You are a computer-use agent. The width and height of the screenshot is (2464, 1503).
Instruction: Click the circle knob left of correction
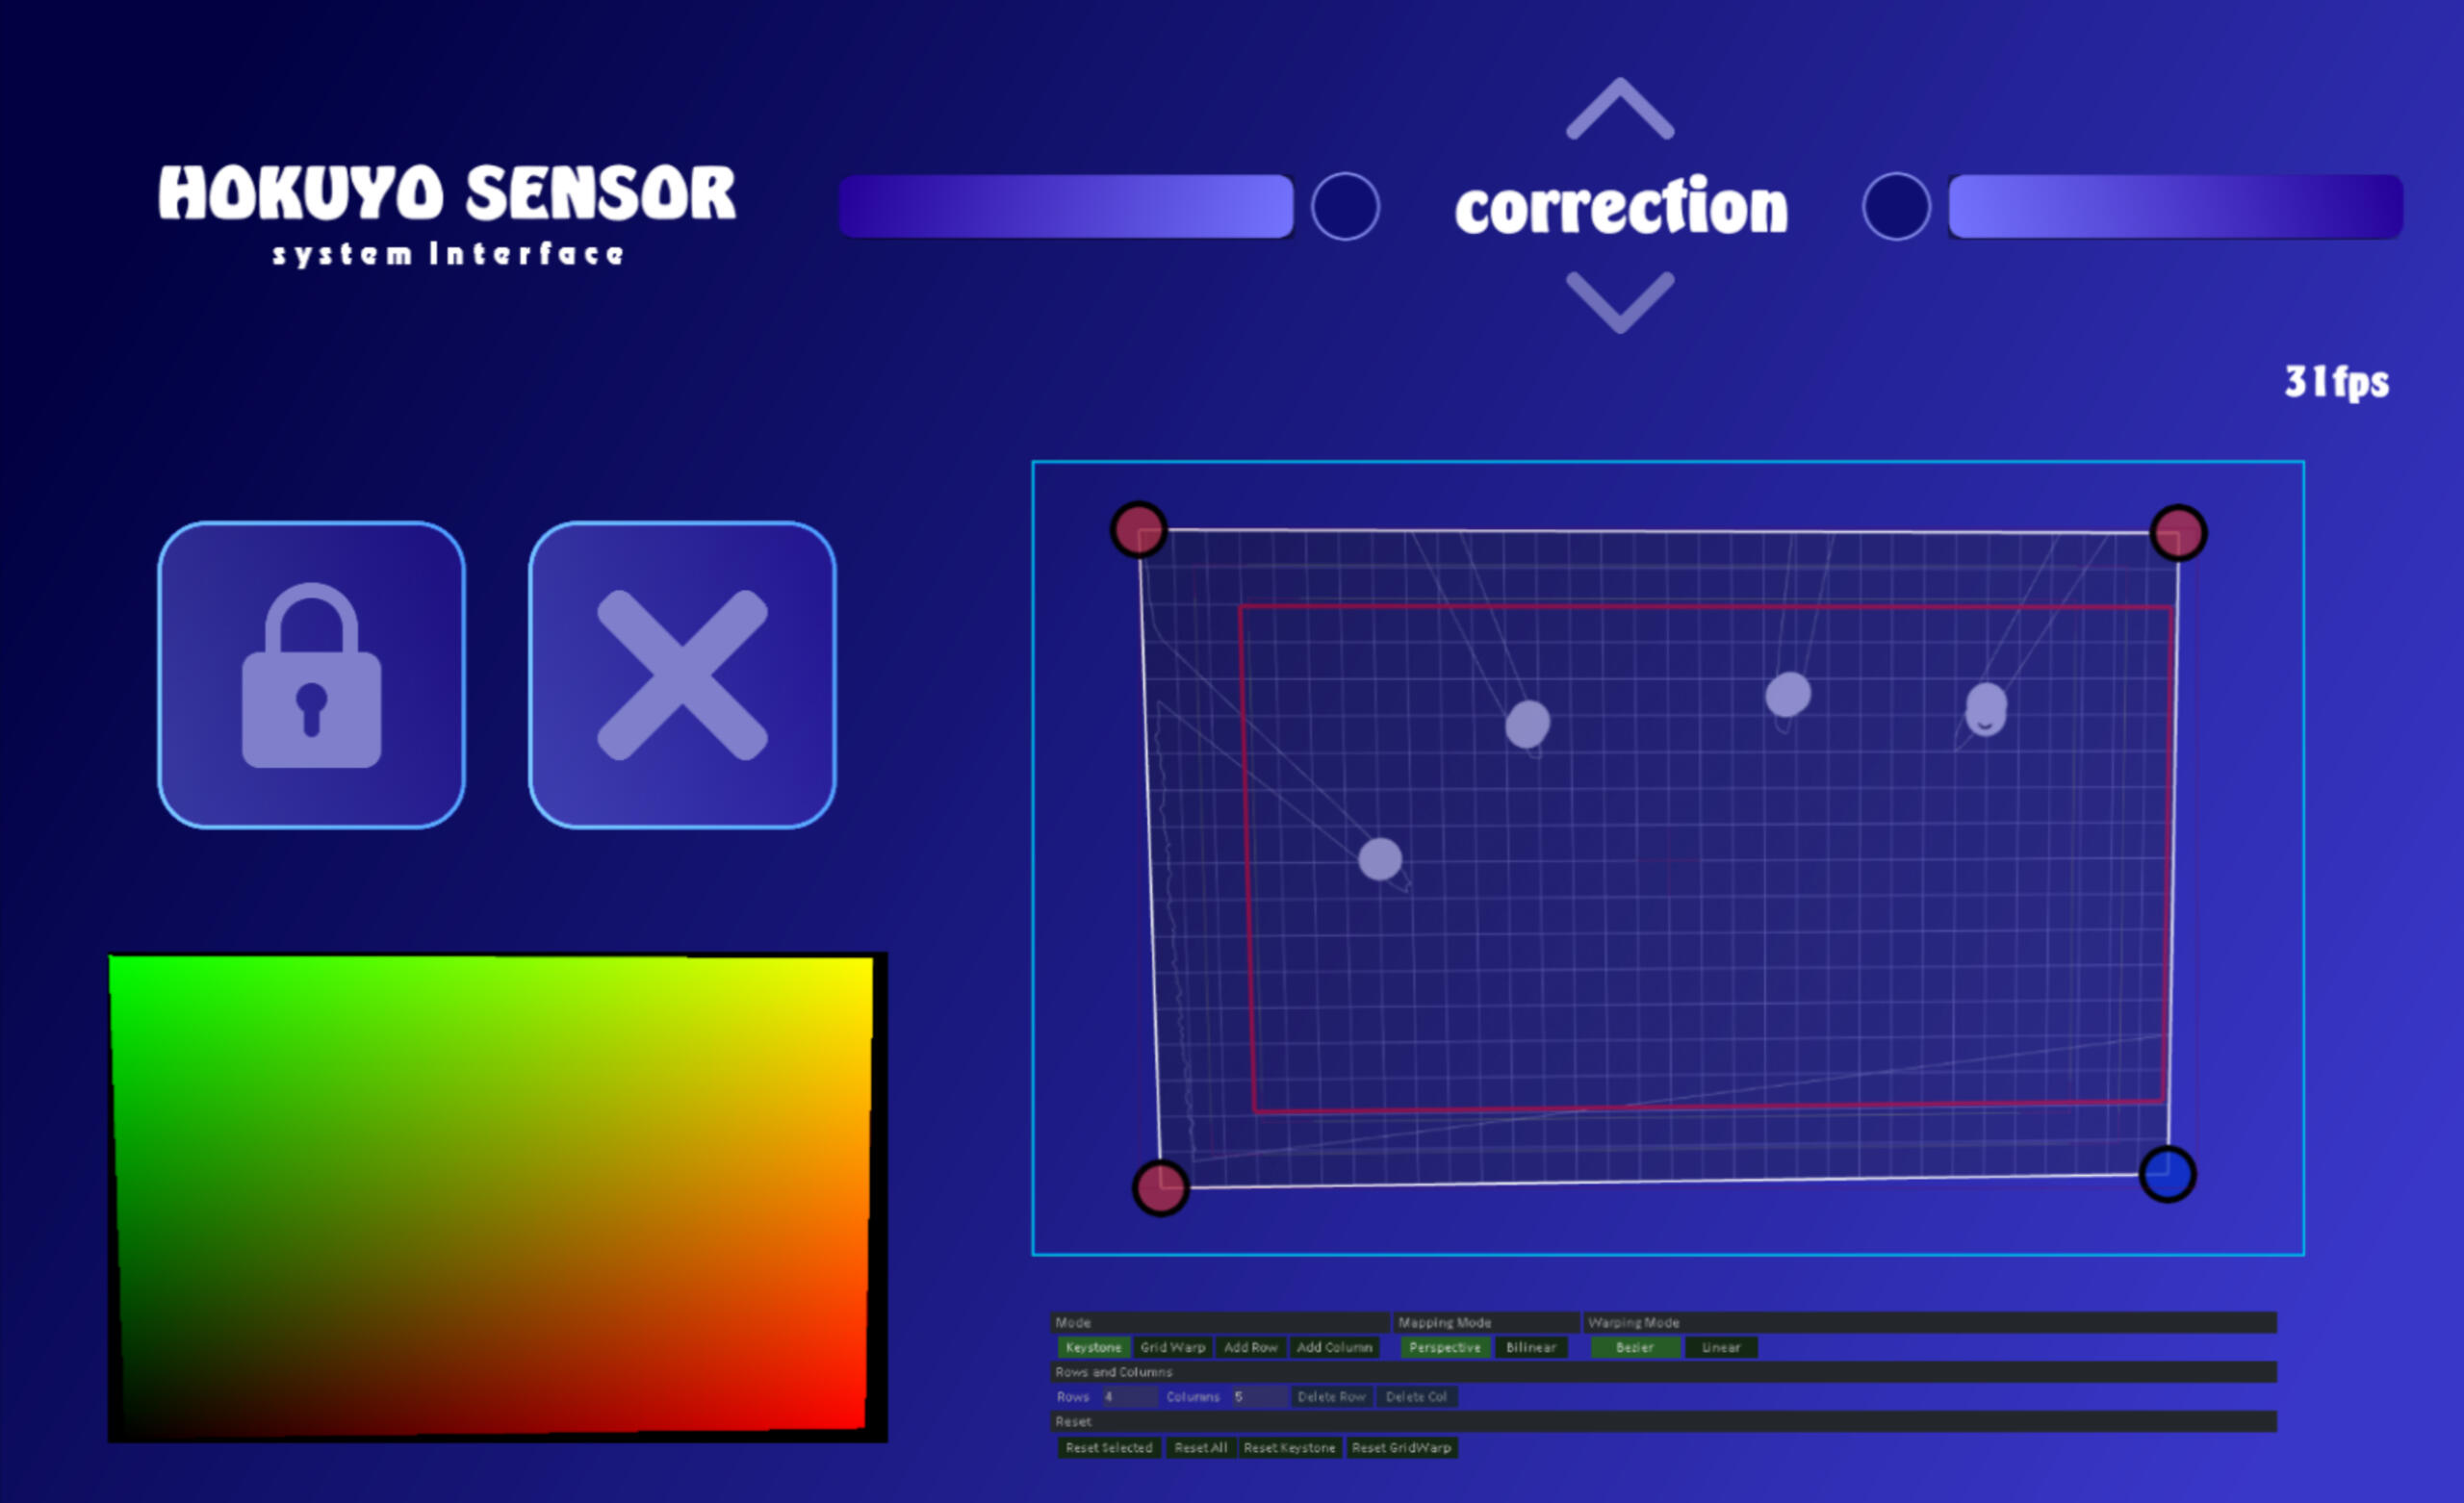click(1345, 206)
